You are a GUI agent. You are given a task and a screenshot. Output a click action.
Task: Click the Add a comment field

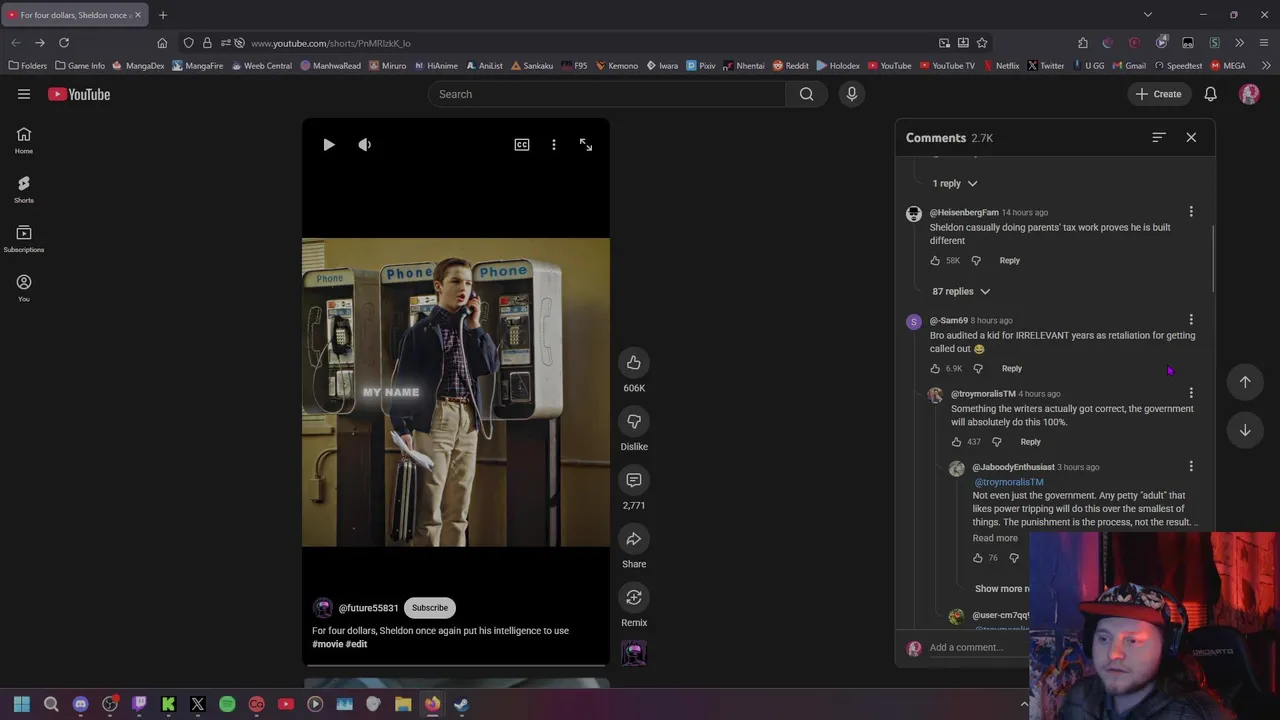click(x=978, y=647)
